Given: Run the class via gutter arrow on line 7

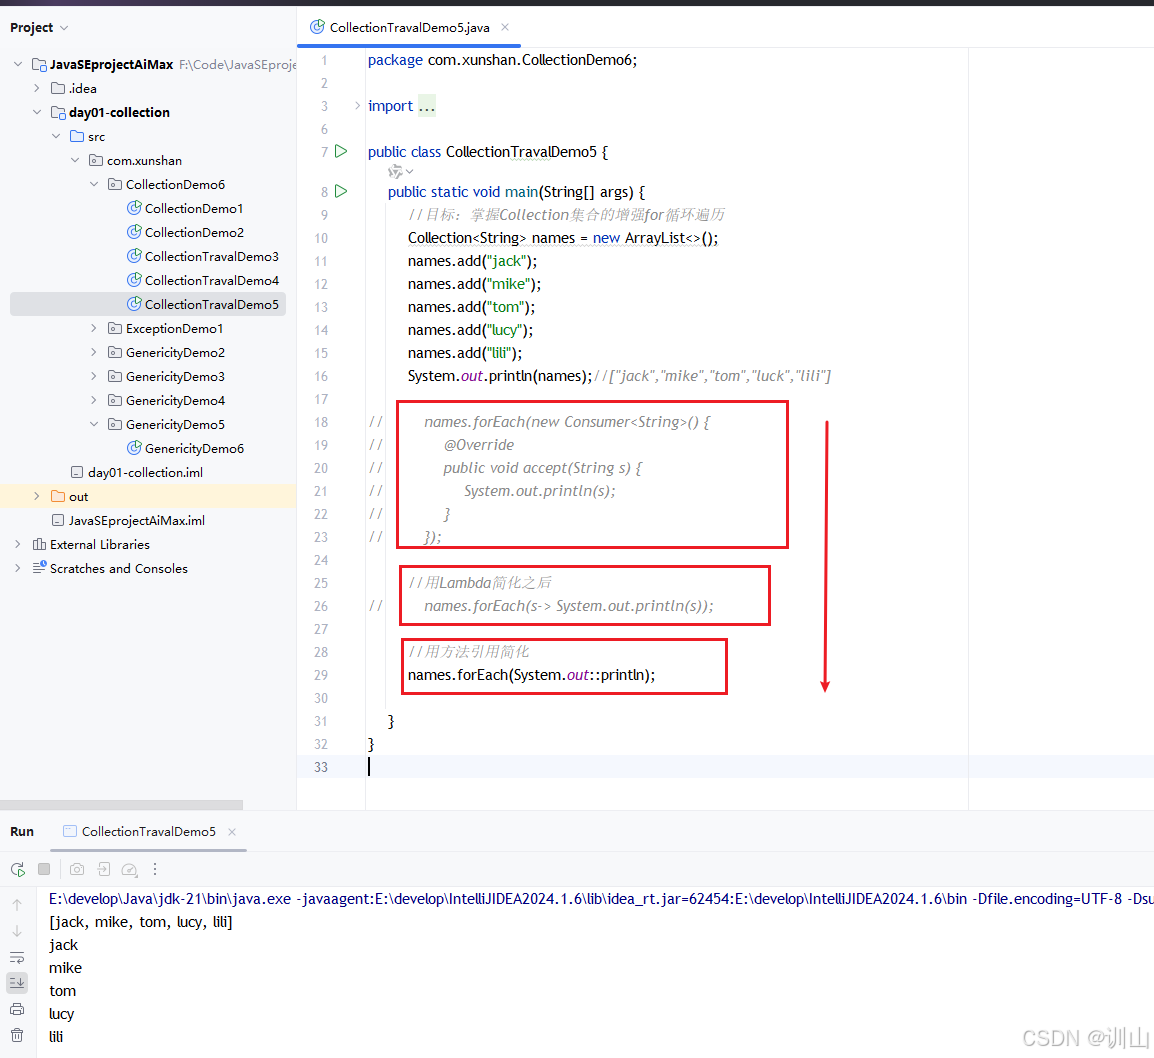Looking at the screenshot, I should [340, 151].
